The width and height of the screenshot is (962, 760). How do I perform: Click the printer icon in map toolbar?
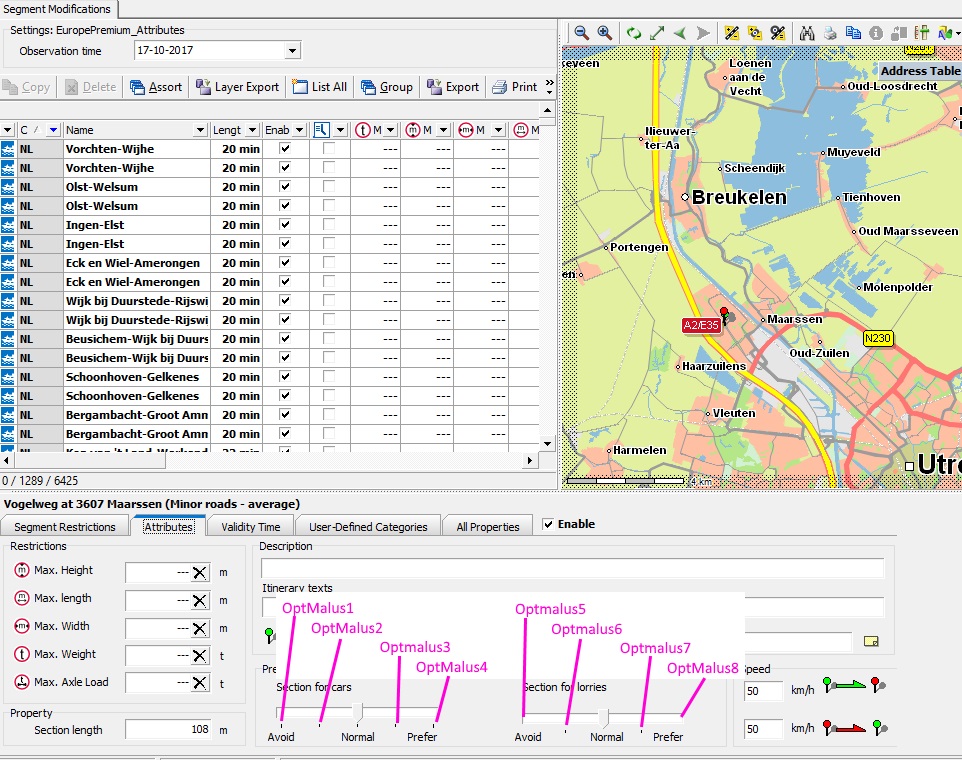[830, 33]
